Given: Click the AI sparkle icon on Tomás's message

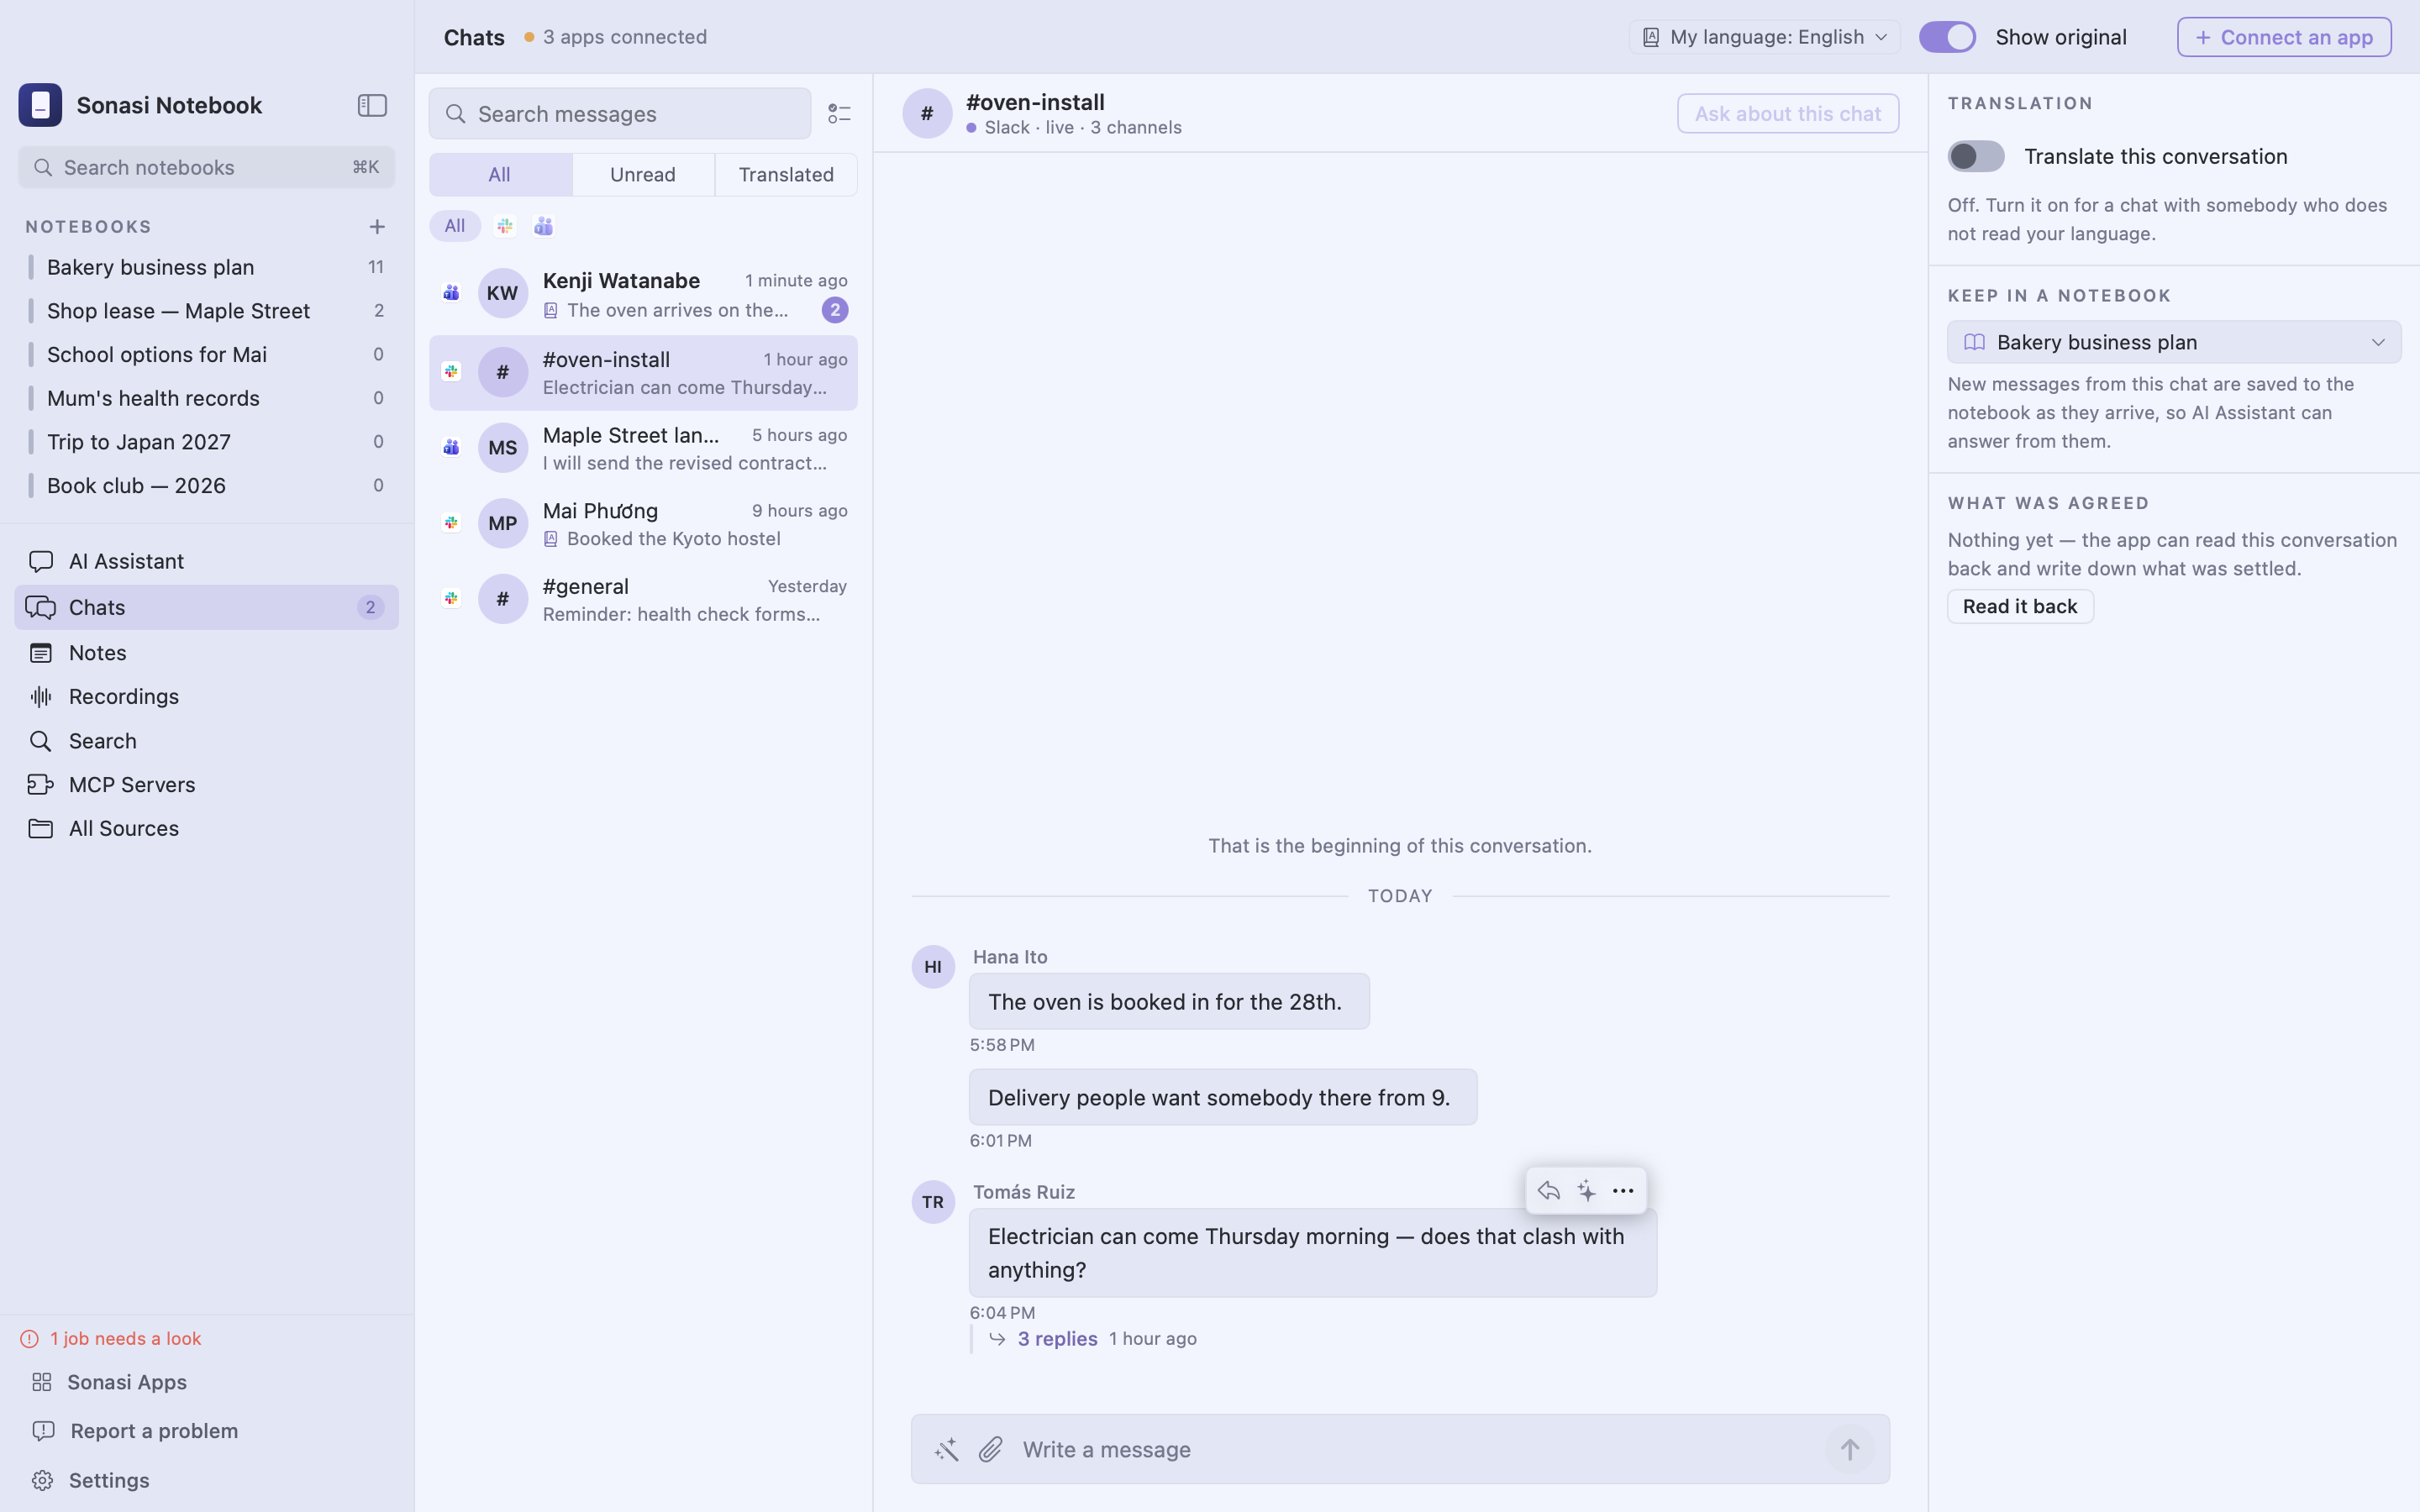Looking at the screenshot, I should tap(1586, 1190).
